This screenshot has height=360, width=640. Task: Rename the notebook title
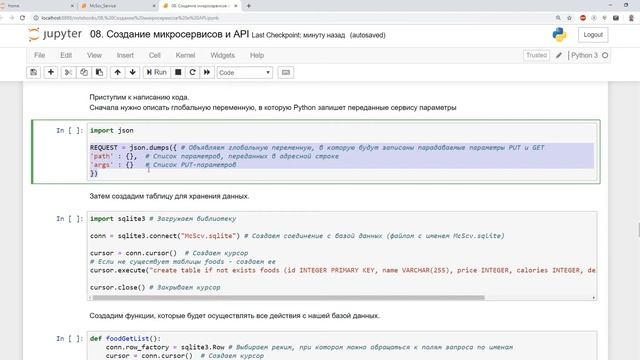(x=169, y=34)
